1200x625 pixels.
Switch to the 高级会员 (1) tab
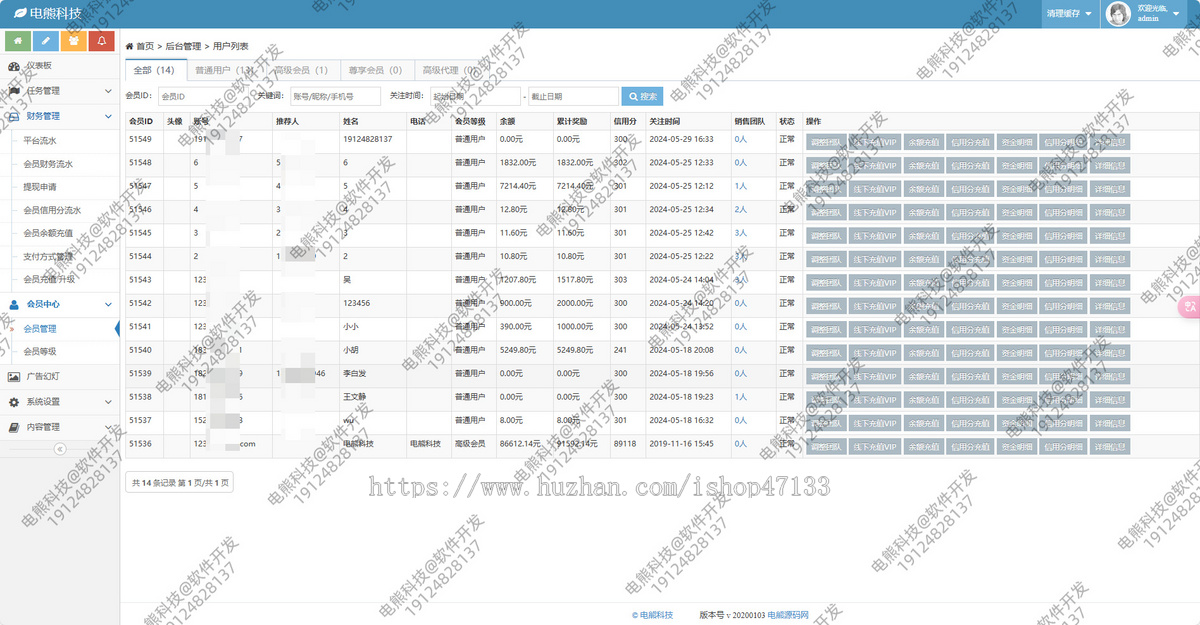(x=301, y=71)
